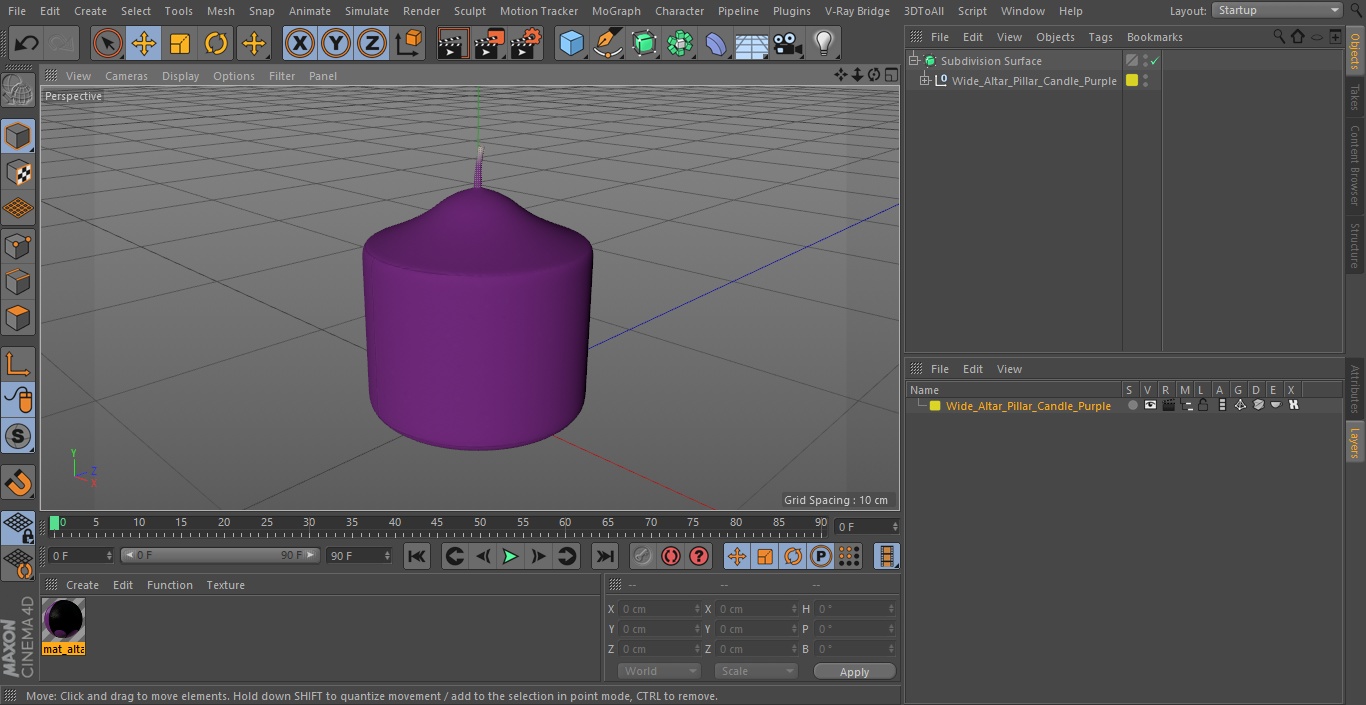Image resolution: width=1366 pixels, height=705 pixels.
Task: Add a Camera object
Action: pos(788,43)
